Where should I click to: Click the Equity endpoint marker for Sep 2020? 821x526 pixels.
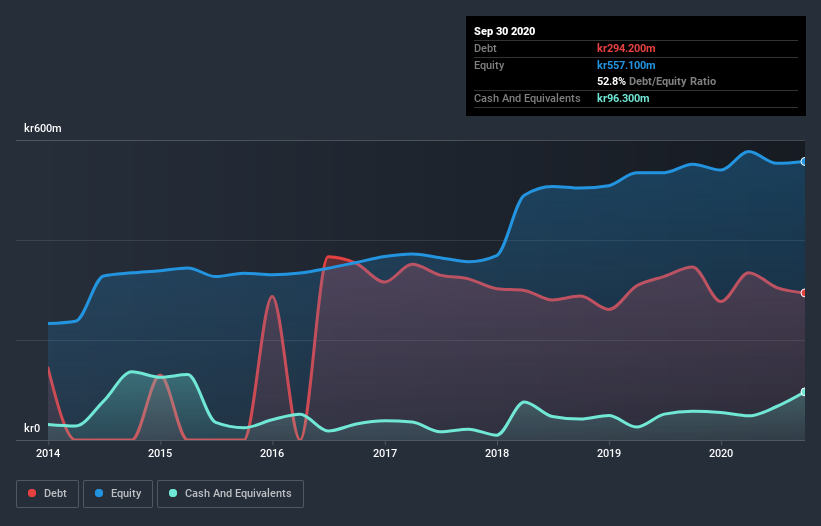[804, 162]
